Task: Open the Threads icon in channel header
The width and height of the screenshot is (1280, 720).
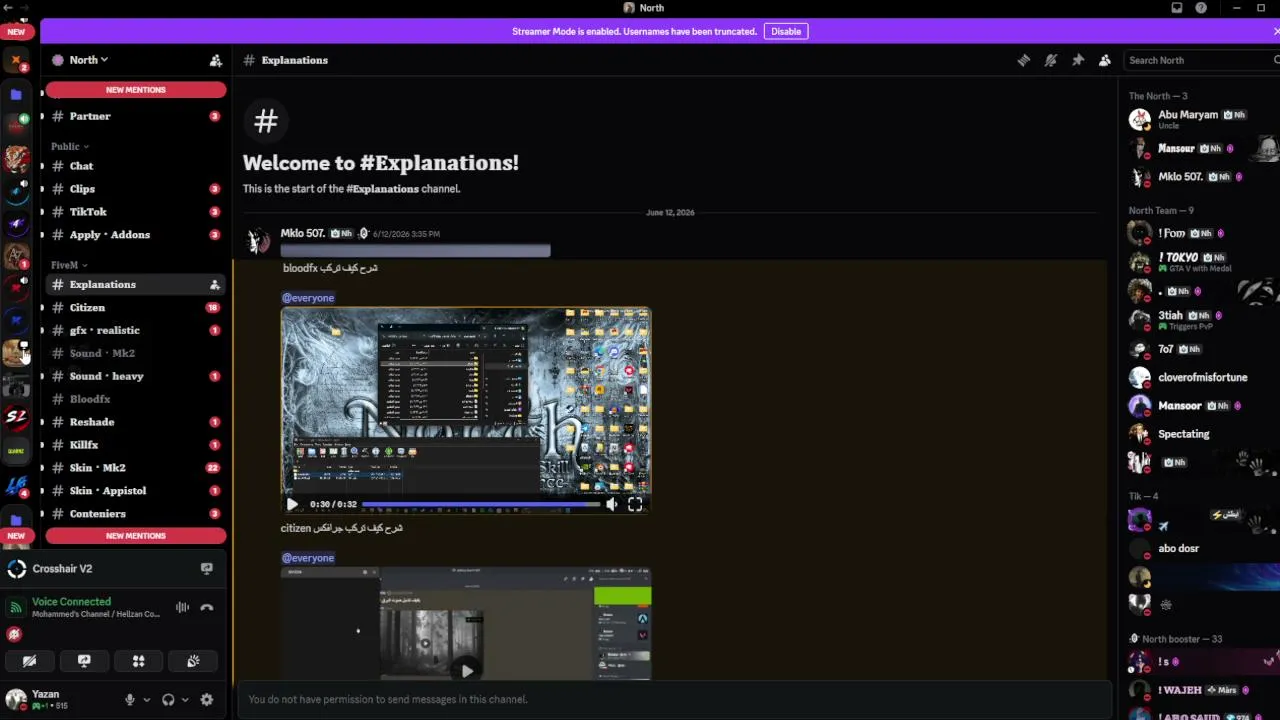Action: [1023, 60]
